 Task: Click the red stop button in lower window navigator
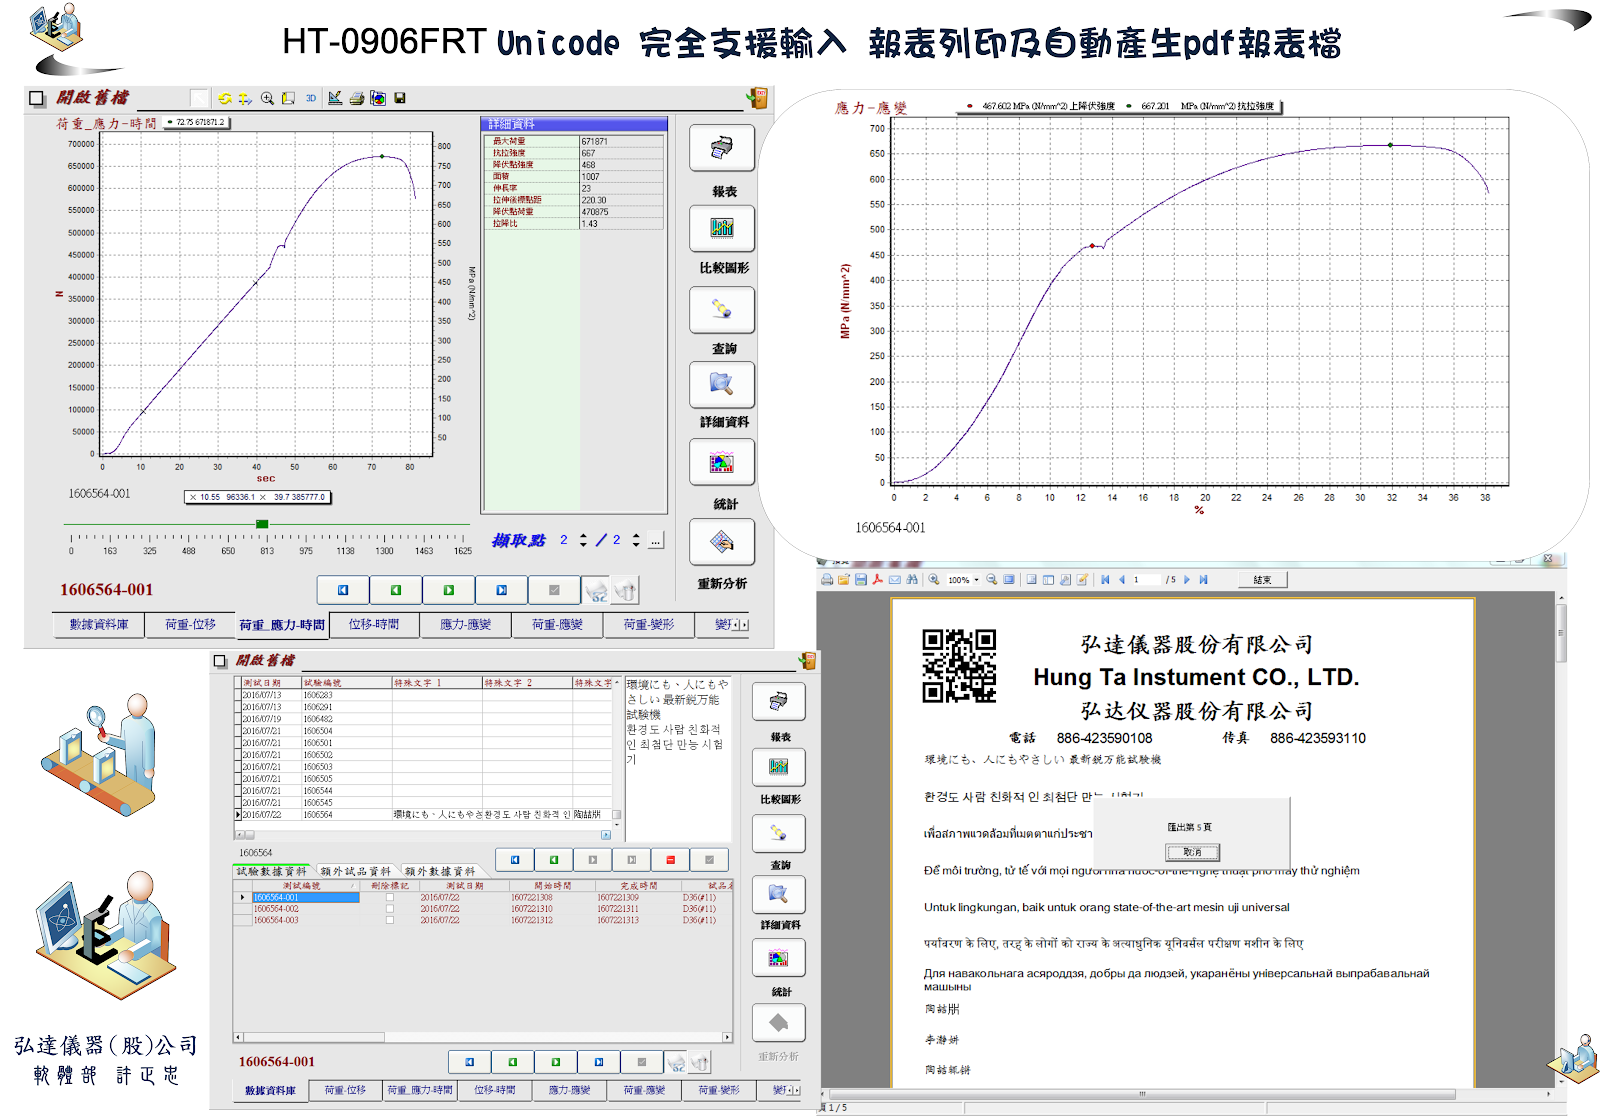click(x=670, y=860)
